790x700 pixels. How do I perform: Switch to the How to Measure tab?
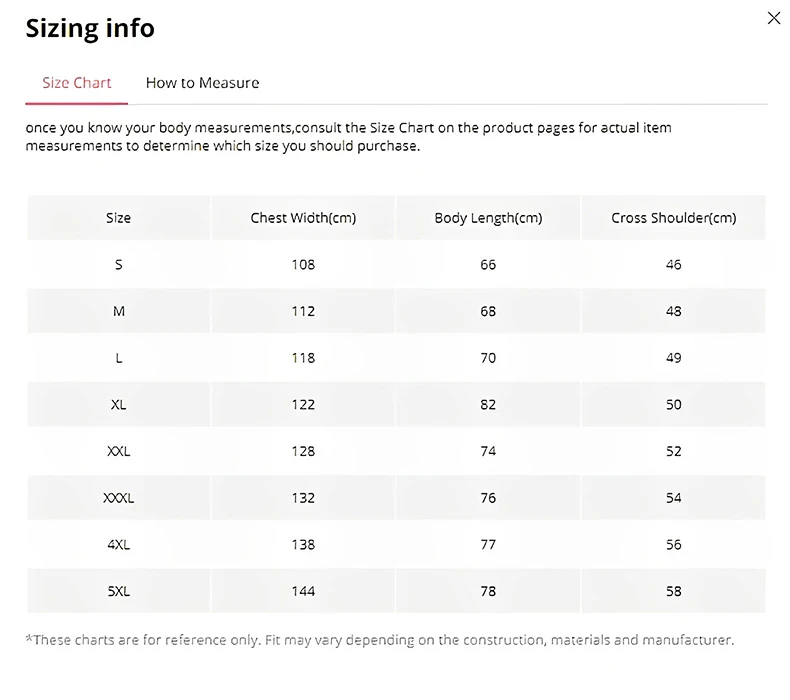click(202, 83)
